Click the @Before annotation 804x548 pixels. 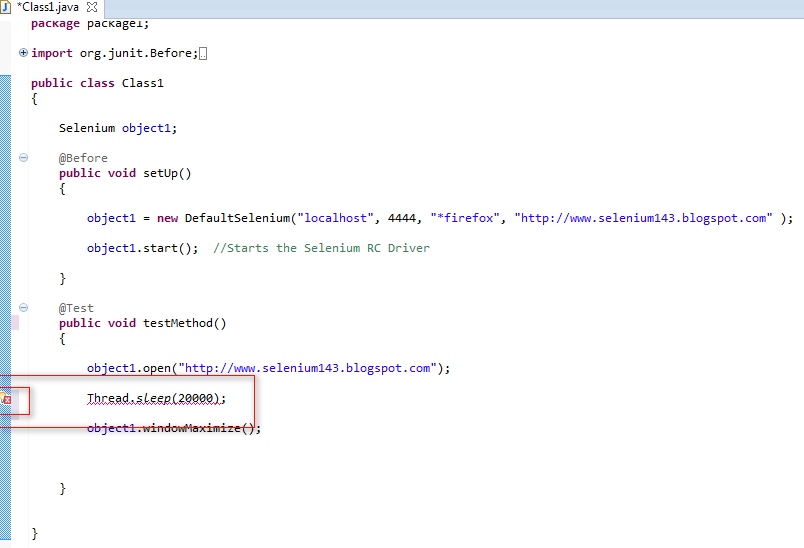[x=83, y=158]
